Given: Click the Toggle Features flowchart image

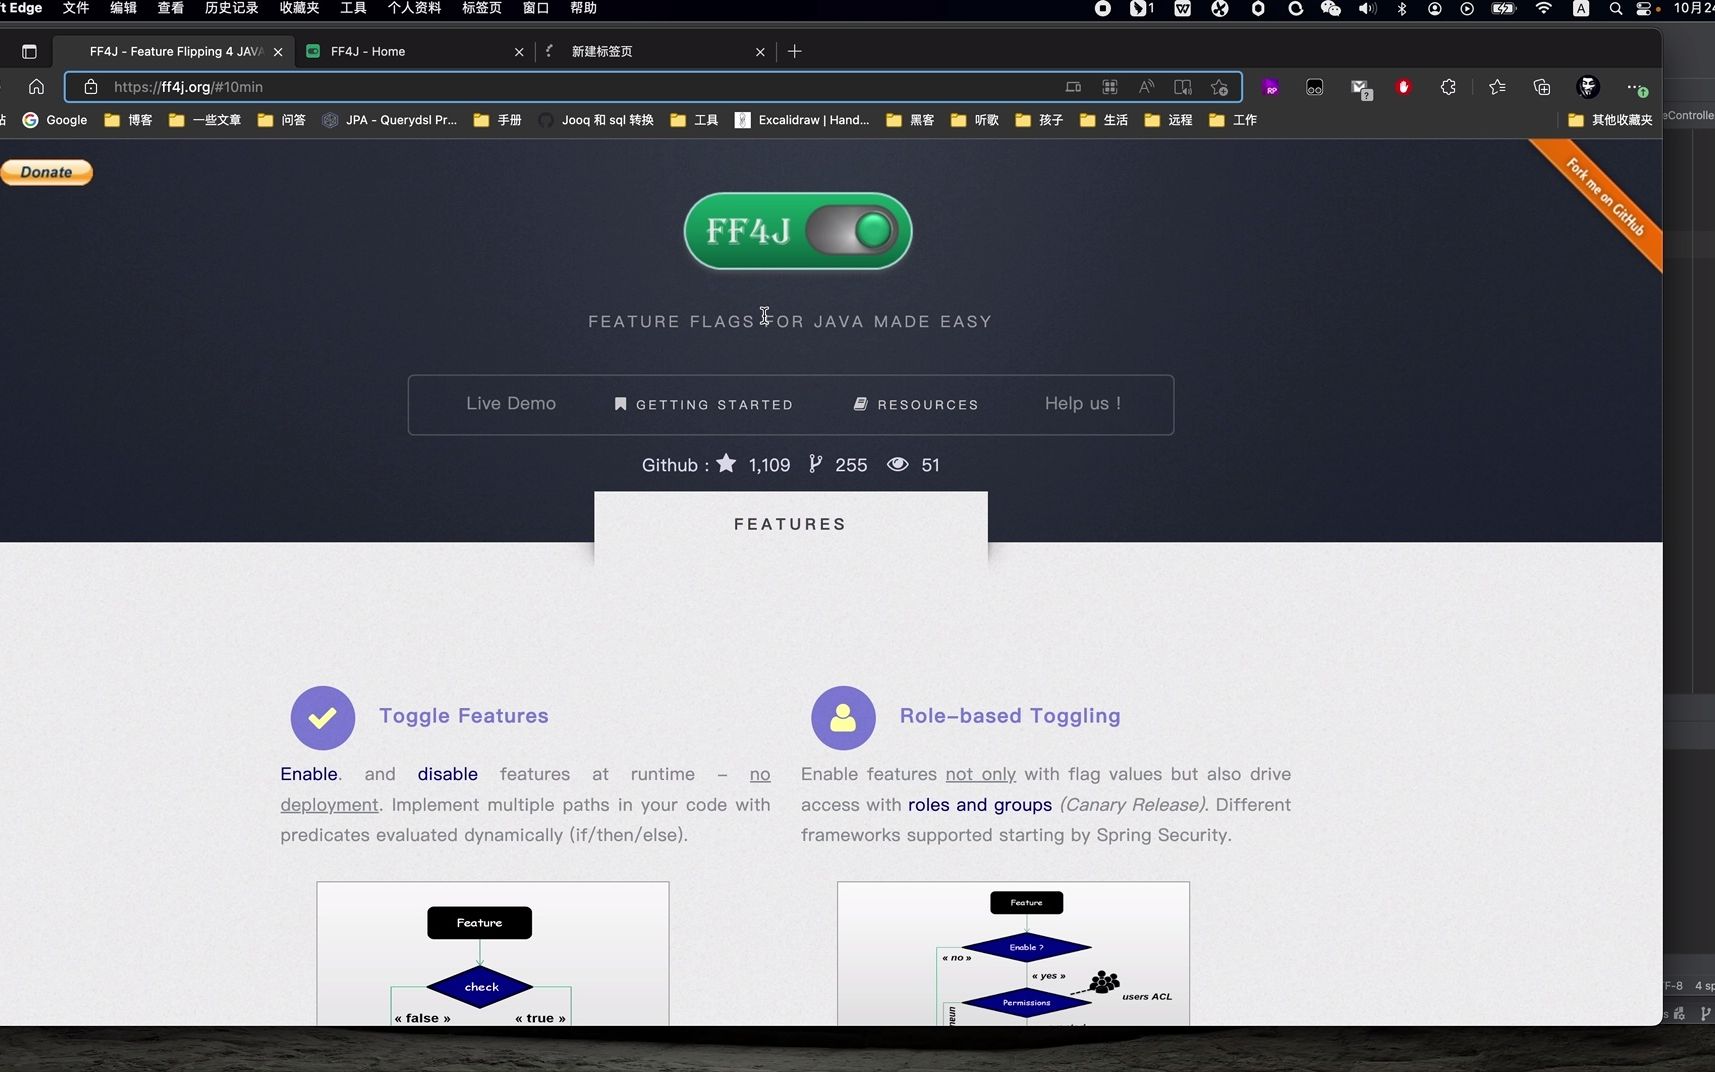Looking at the screenshot, I should click(x=493, y=953).
